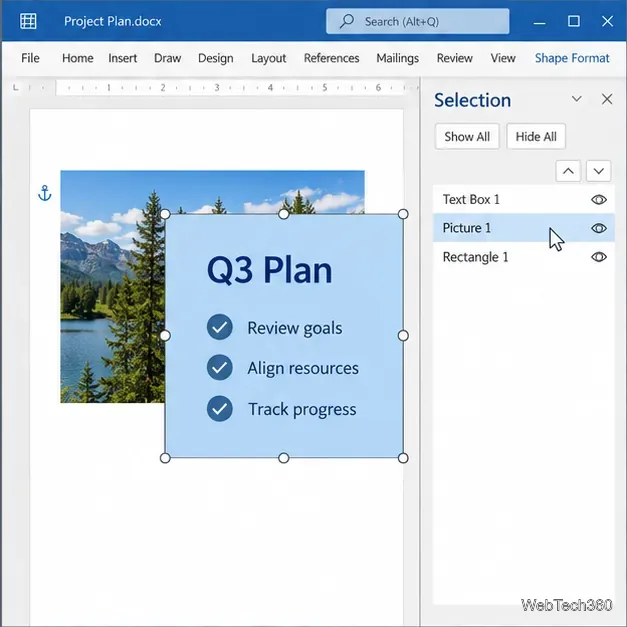Go to the Review tab

click(x=454, y=58)
